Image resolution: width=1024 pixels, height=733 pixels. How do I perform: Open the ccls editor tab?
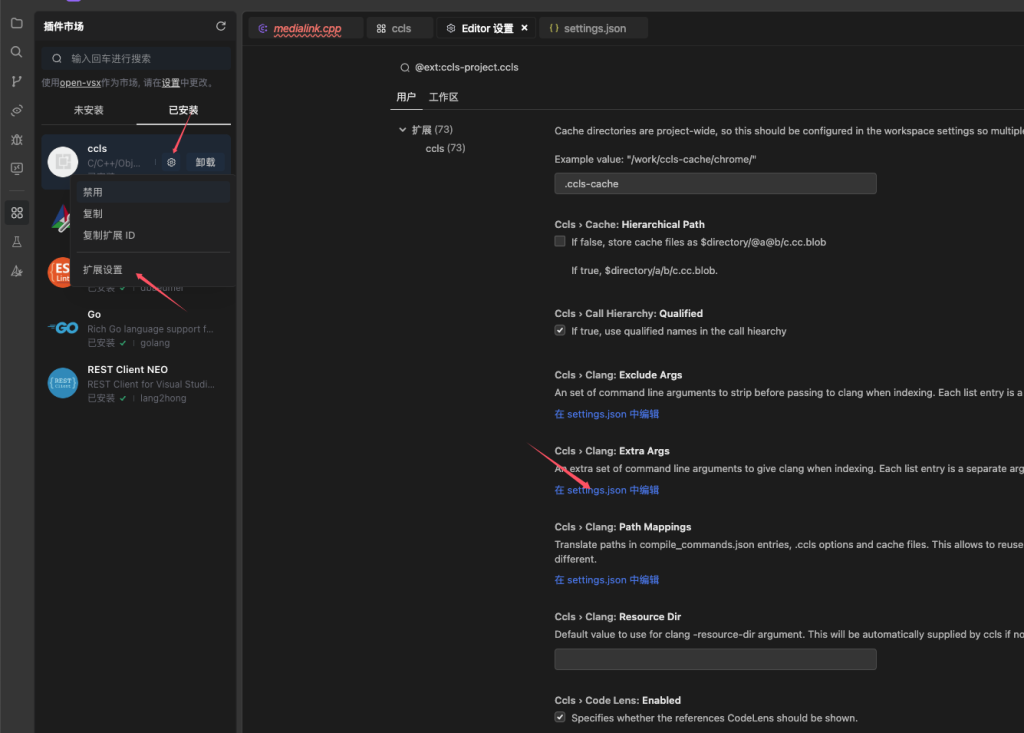399,28
